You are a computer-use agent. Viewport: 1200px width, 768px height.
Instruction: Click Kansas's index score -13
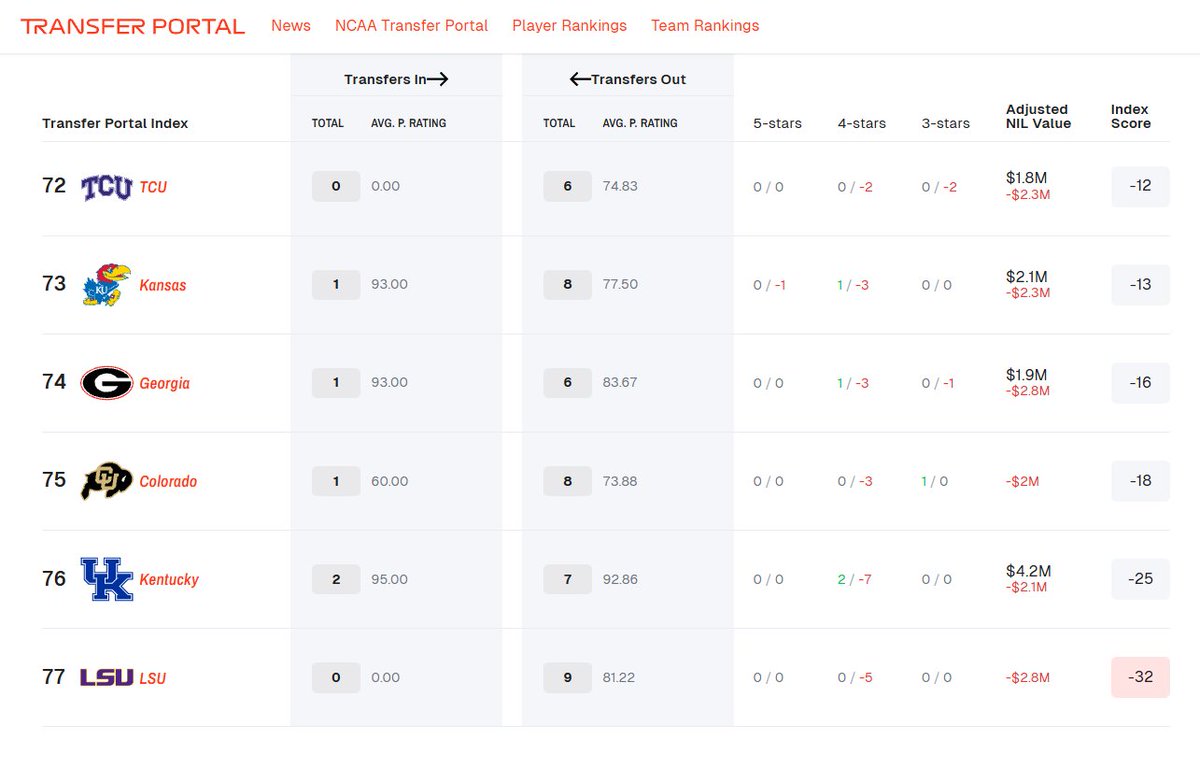1140,284
